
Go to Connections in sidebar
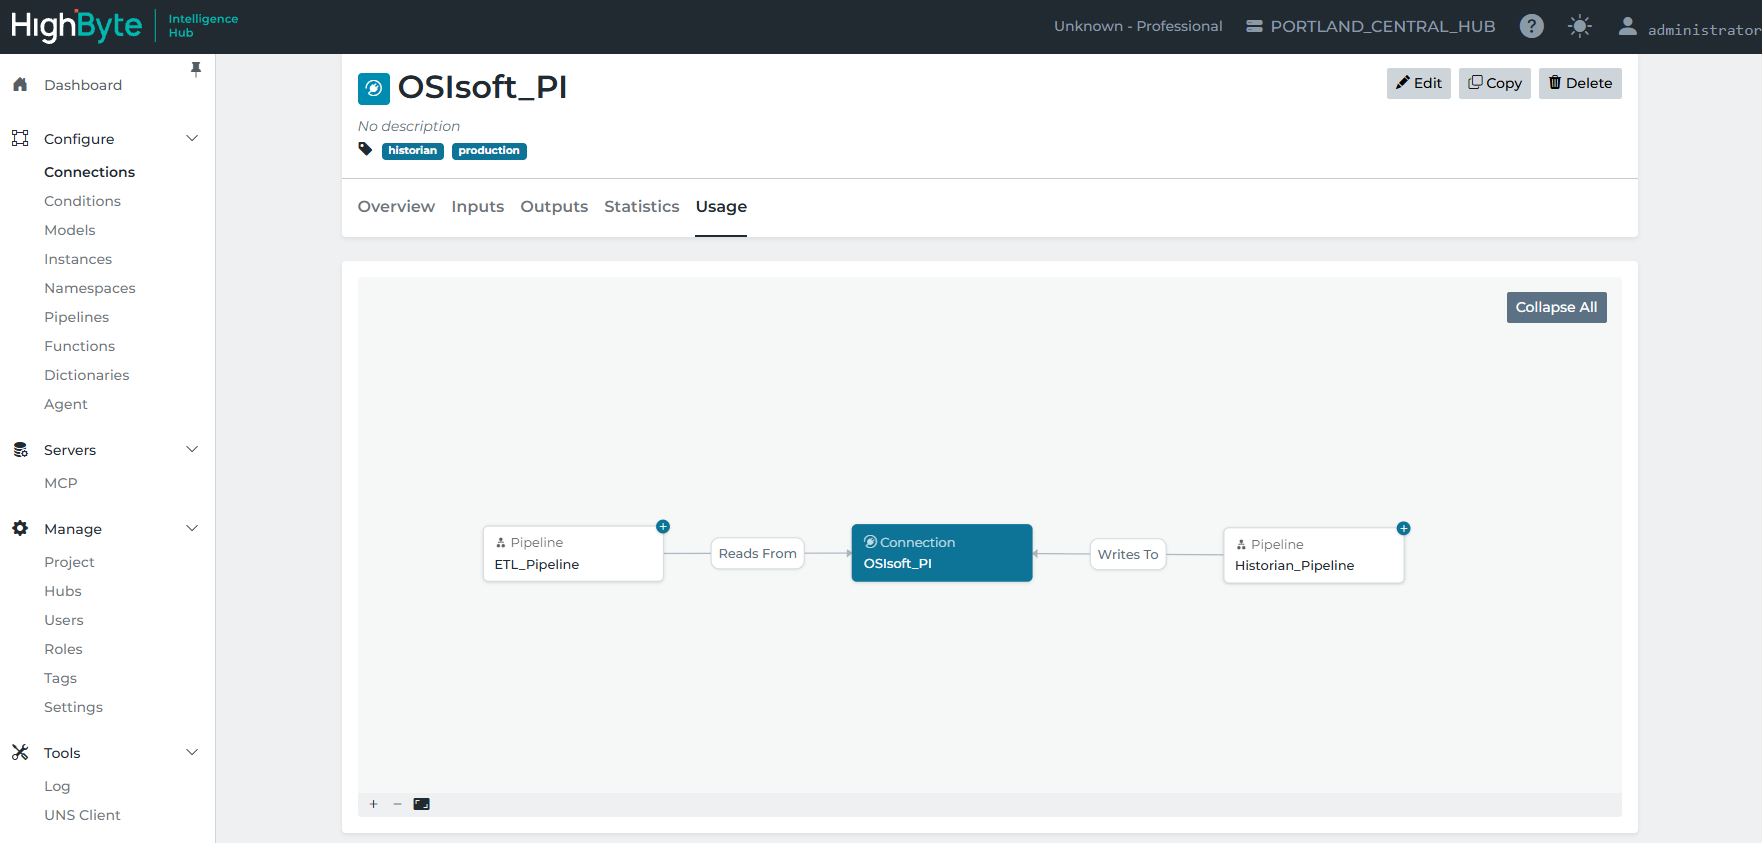point(89,172)
